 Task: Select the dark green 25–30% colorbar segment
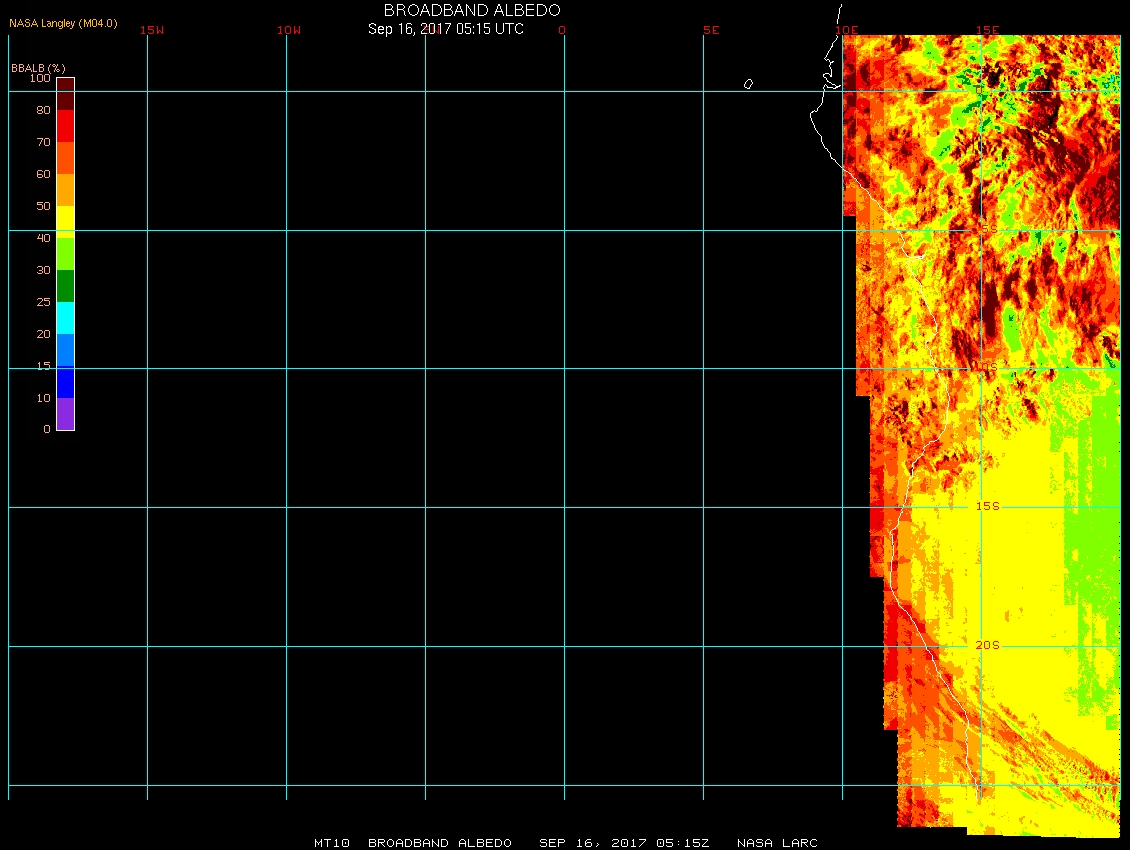pyautogui.click(x=65, y=286)
